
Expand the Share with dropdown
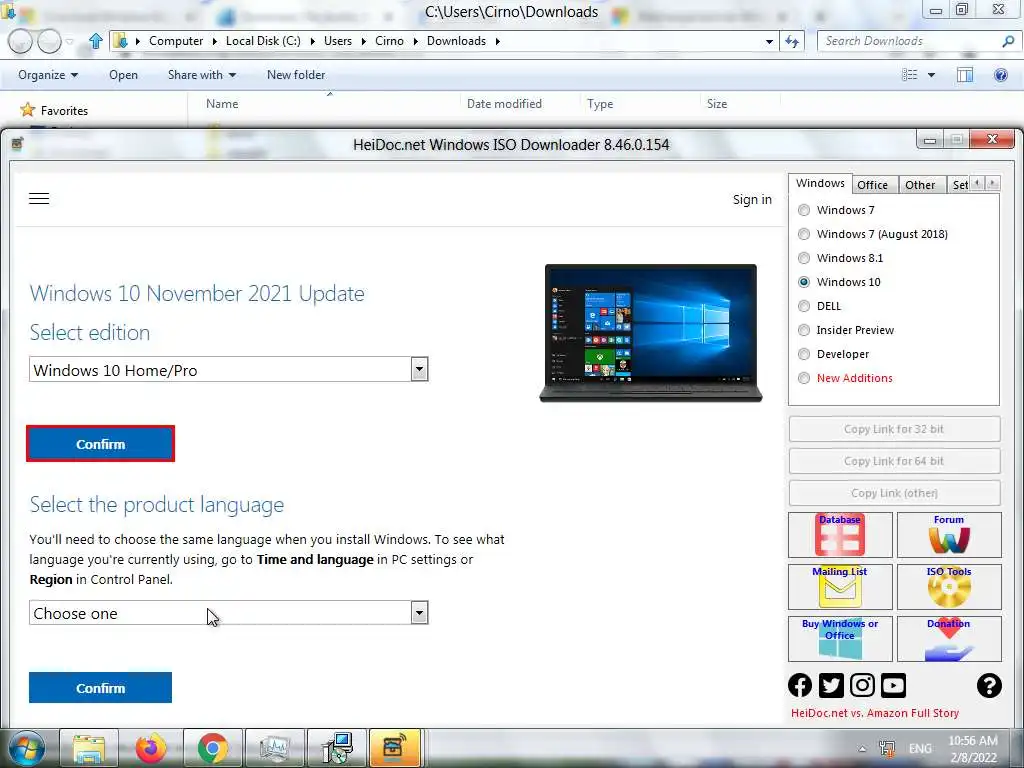pos(202,75)
